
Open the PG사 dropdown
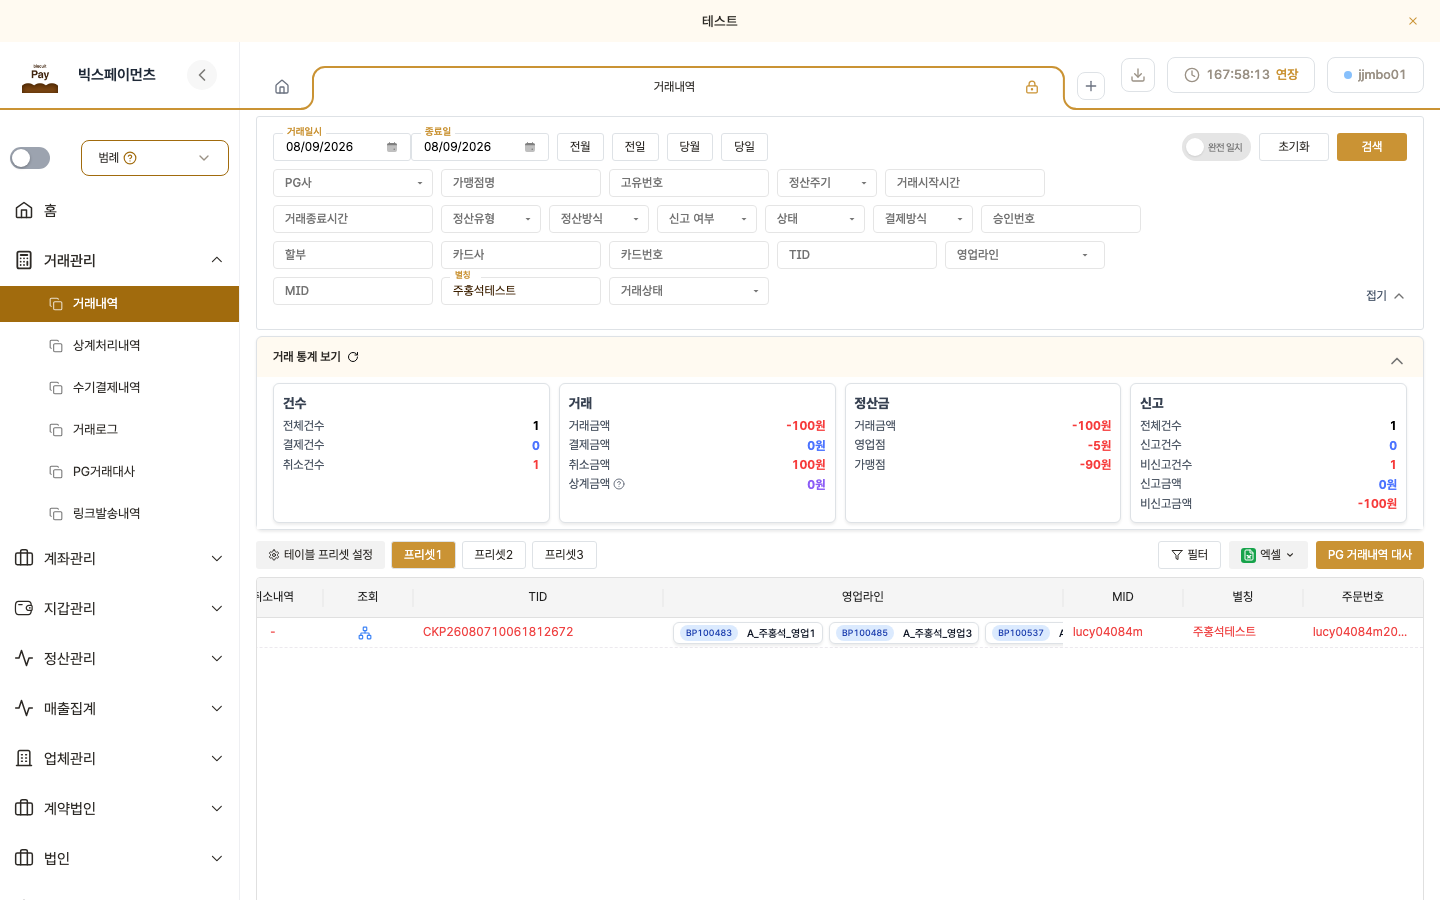[x=353, y=183]
